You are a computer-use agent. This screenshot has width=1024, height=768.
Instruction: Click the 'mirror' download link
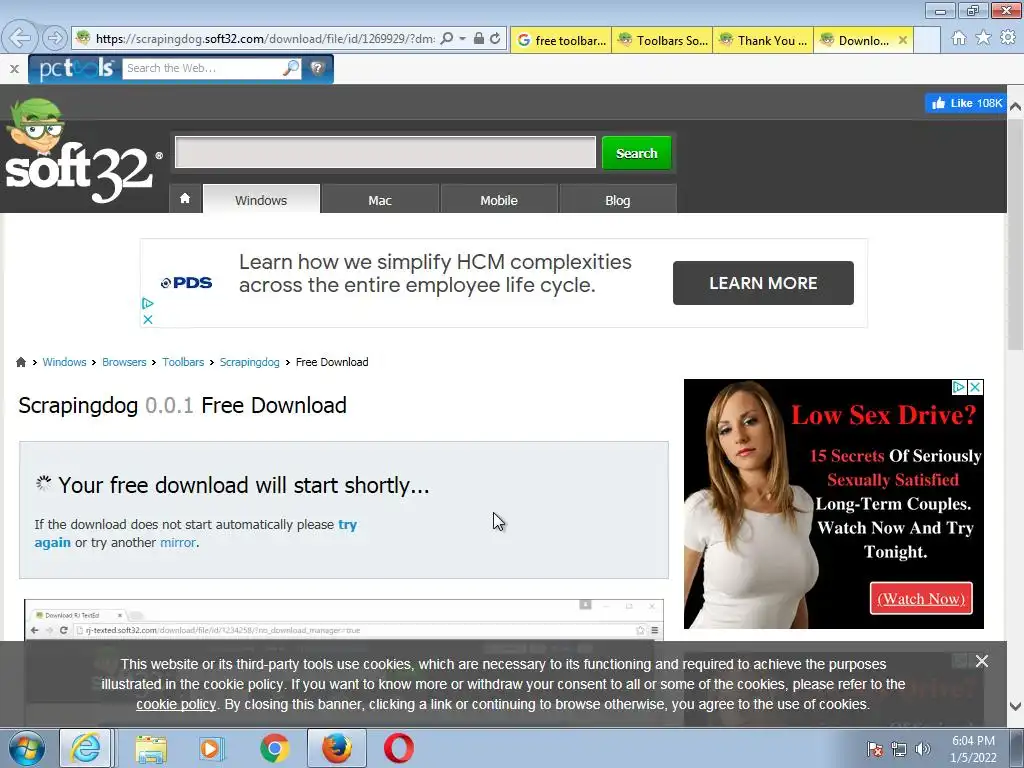(178, 543)
